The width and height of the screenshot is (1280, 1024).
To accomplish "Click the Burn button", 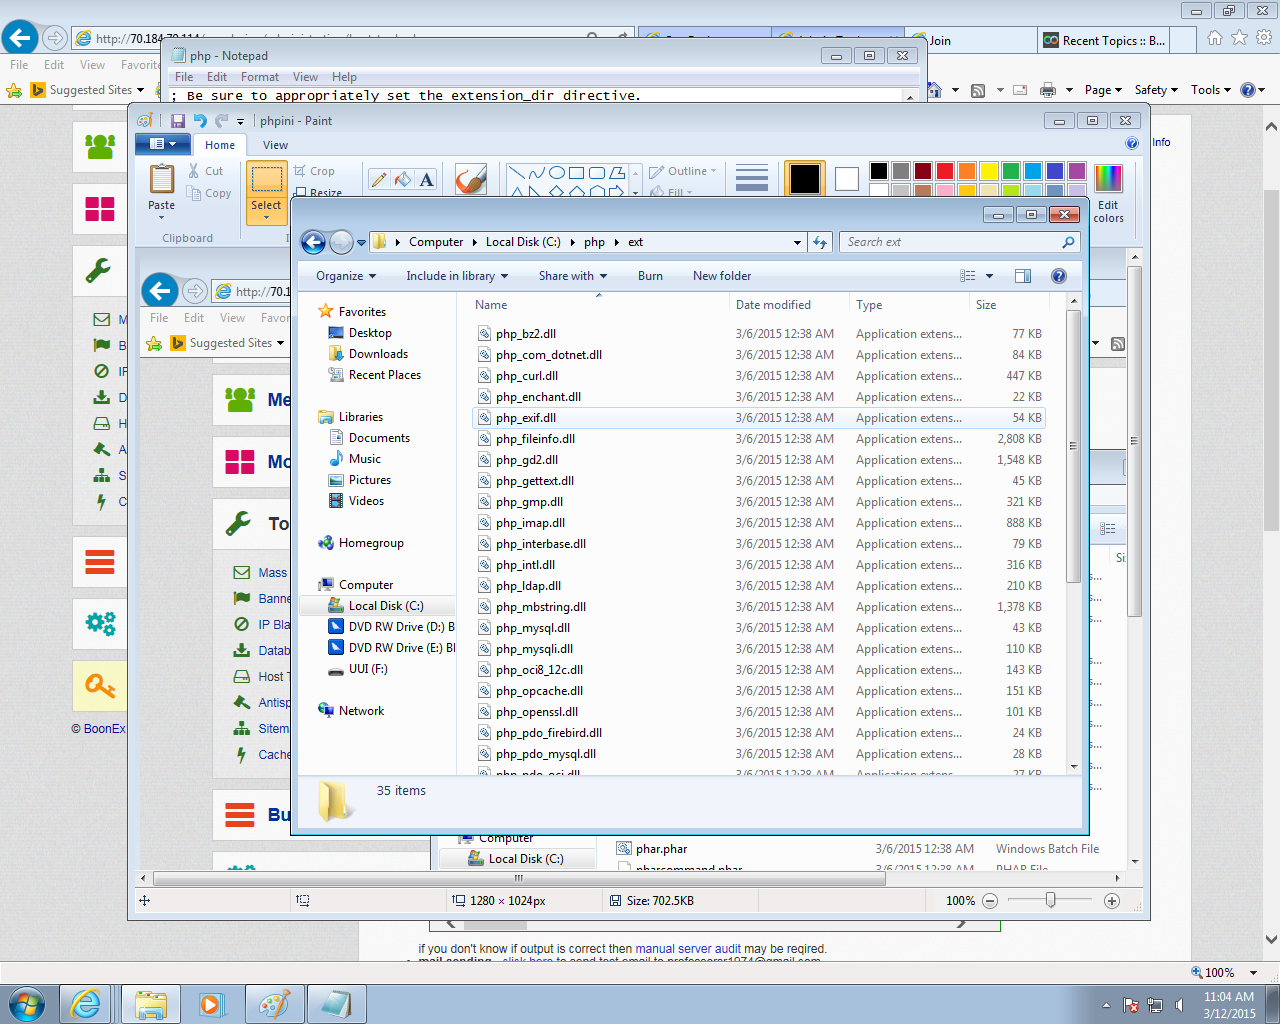I will [x=650, y=276].
